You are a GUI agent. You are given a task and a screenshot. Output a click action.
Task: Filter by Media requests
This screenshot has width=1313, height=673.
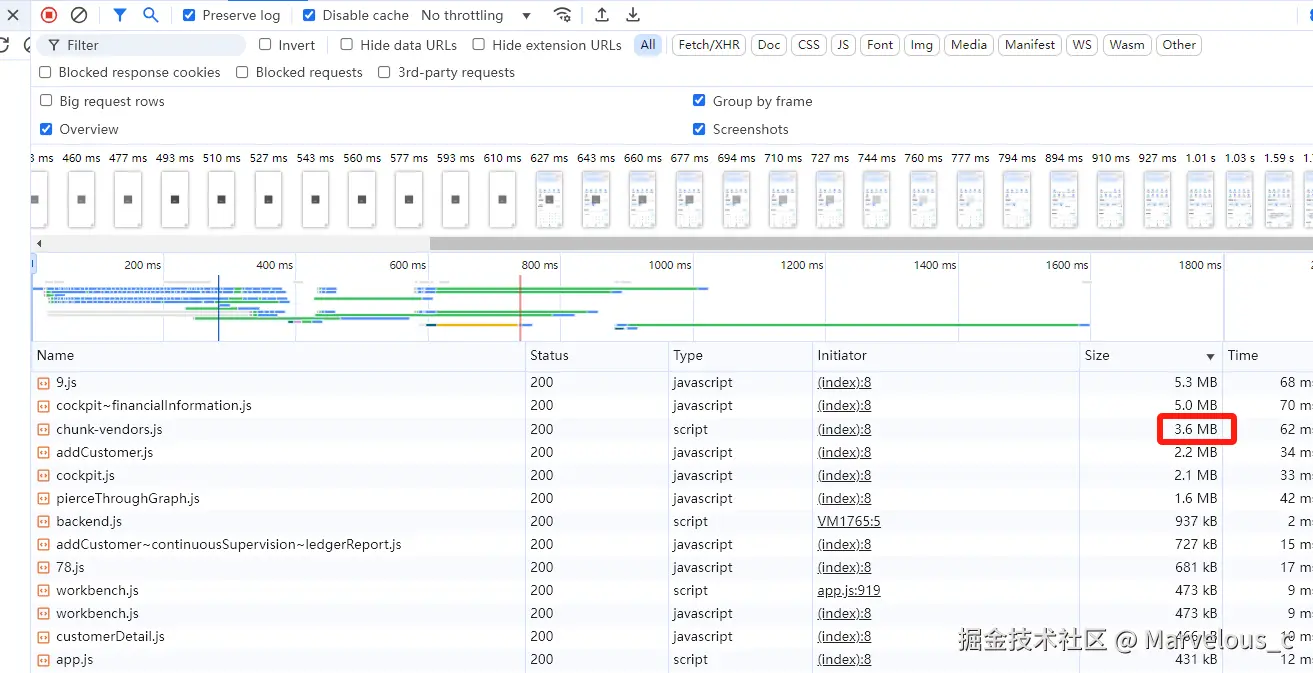(x=968, y=45)
